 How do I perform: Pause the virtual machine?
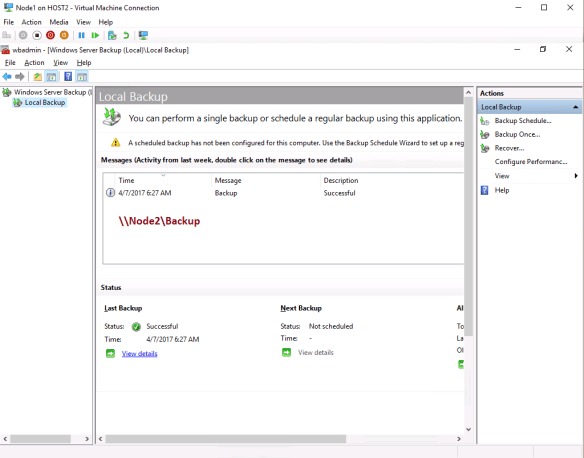[x=82, y=35]
